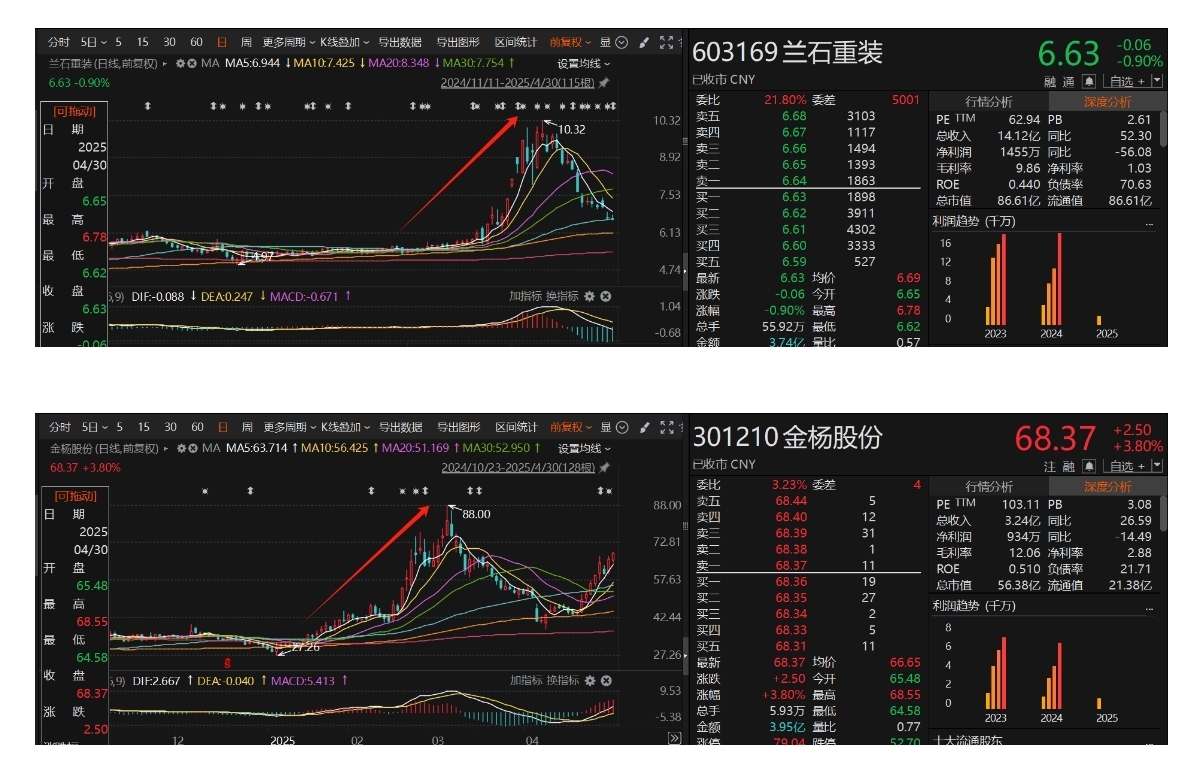Click 导出图形 in 兰石重装 chart toolbar
This screenshot has height=763, width=1200.
click(458, 42)
